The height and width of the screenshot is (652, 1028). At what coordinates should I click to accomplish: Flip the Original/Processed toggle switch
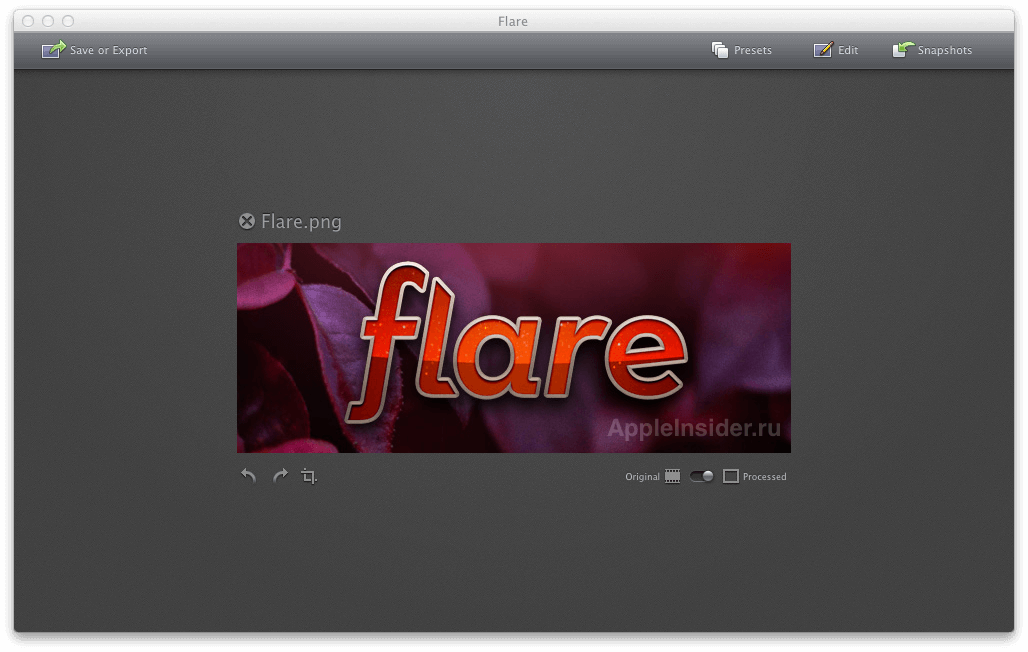tap(701, 476)
